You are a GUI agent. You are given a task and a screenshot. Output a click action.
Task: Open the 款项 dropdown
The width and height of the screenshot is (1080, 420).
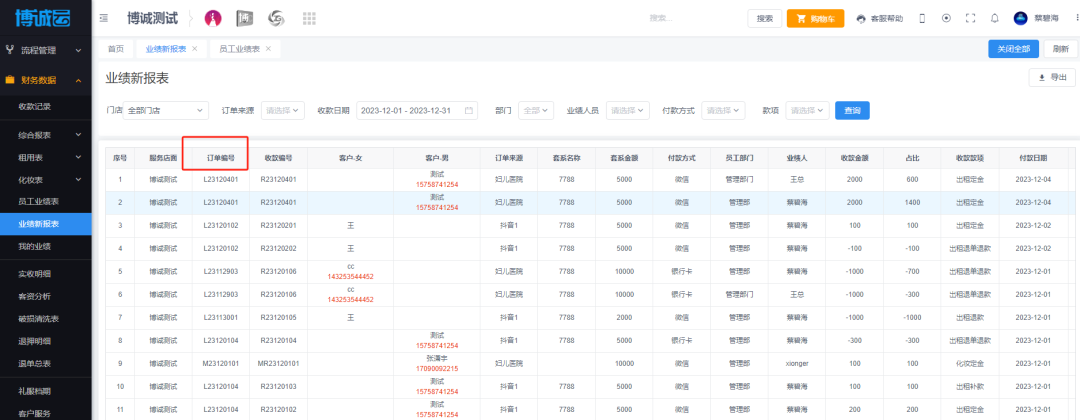[x=807, y=110]
